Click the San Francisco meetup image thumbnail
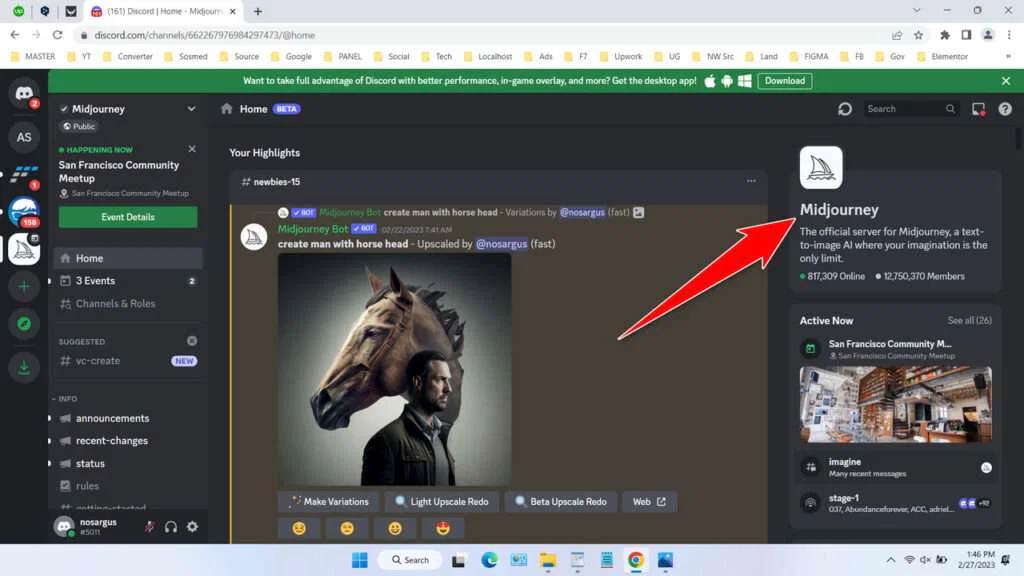The width and height of the screenshot is (1024, 576). pyautogui.click(x=895, y=404)
